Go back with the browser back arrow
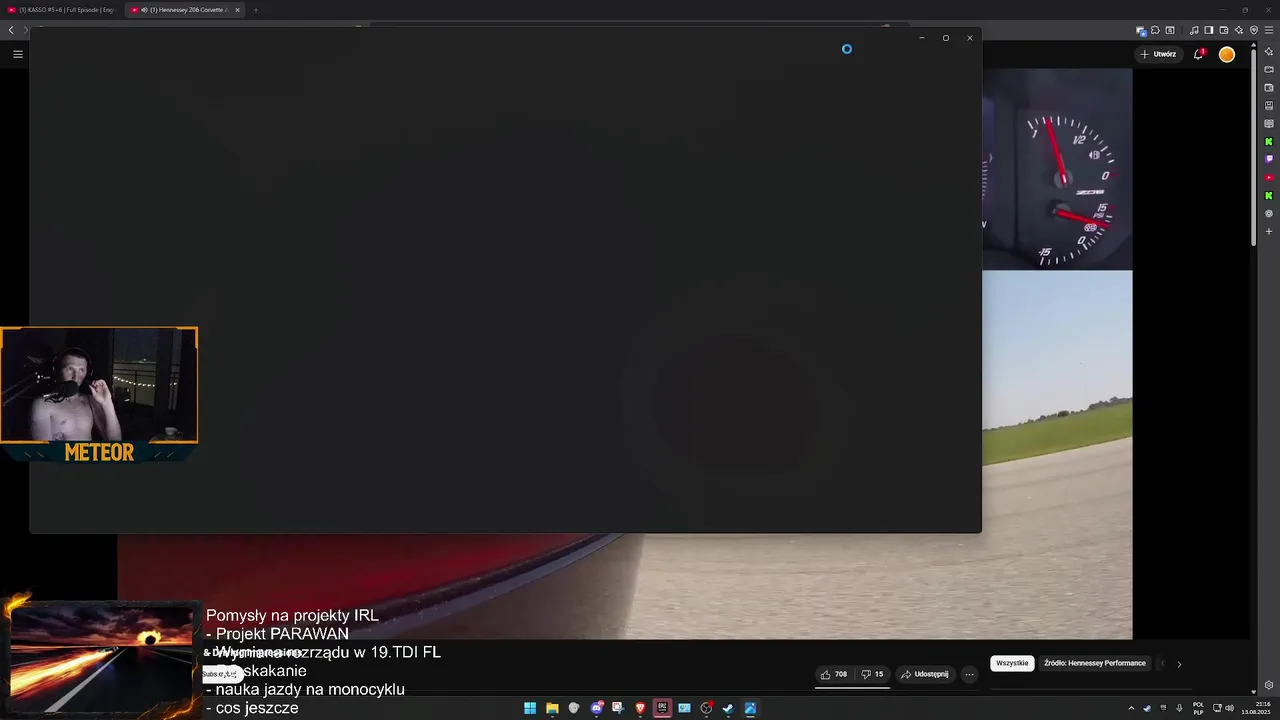The image size is (1280, 720). [x=11, y=31]
